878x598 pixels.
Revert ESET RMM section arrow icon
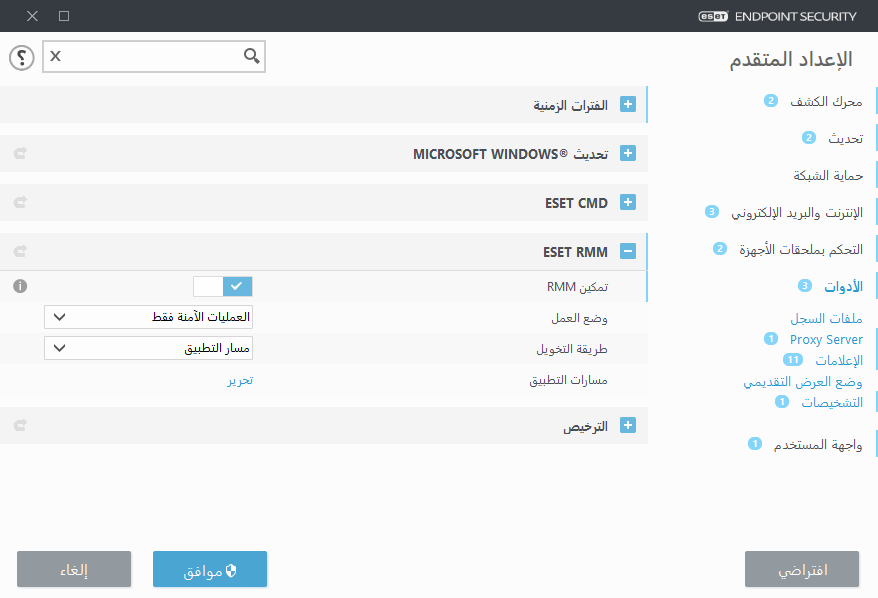(21, 251)
